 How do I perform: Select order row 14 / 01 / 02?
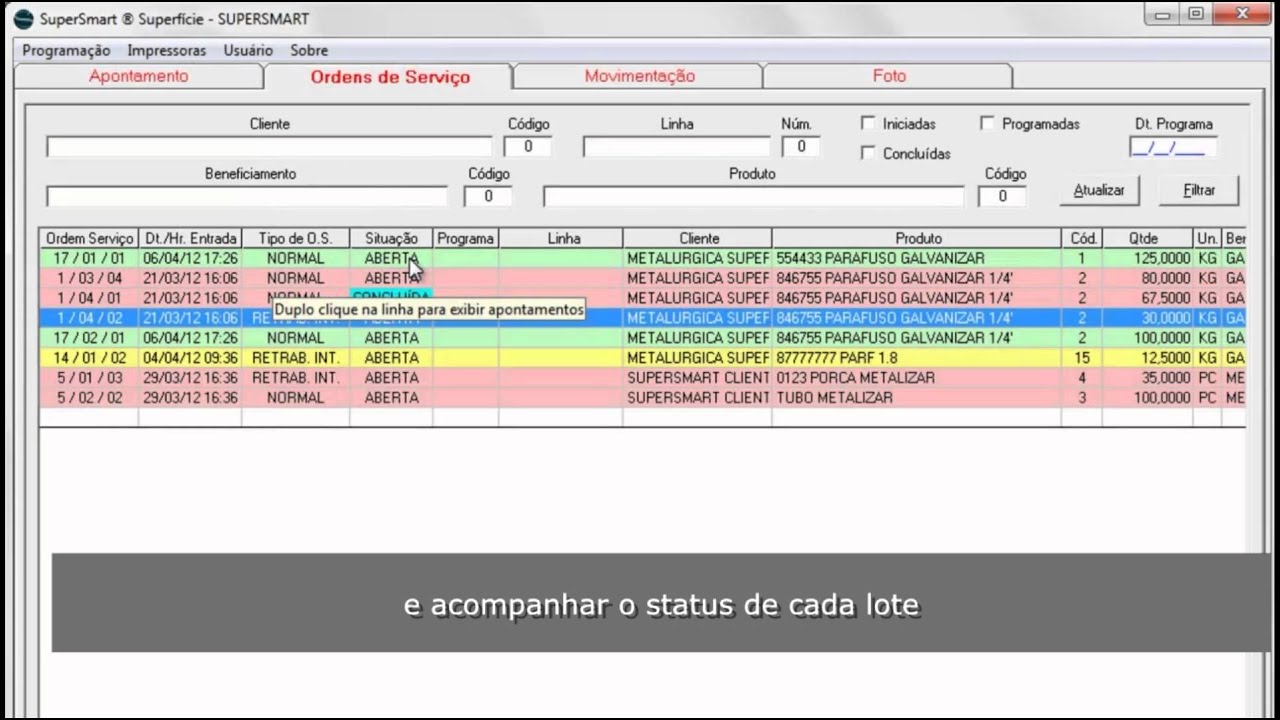[x=642, y=358]
